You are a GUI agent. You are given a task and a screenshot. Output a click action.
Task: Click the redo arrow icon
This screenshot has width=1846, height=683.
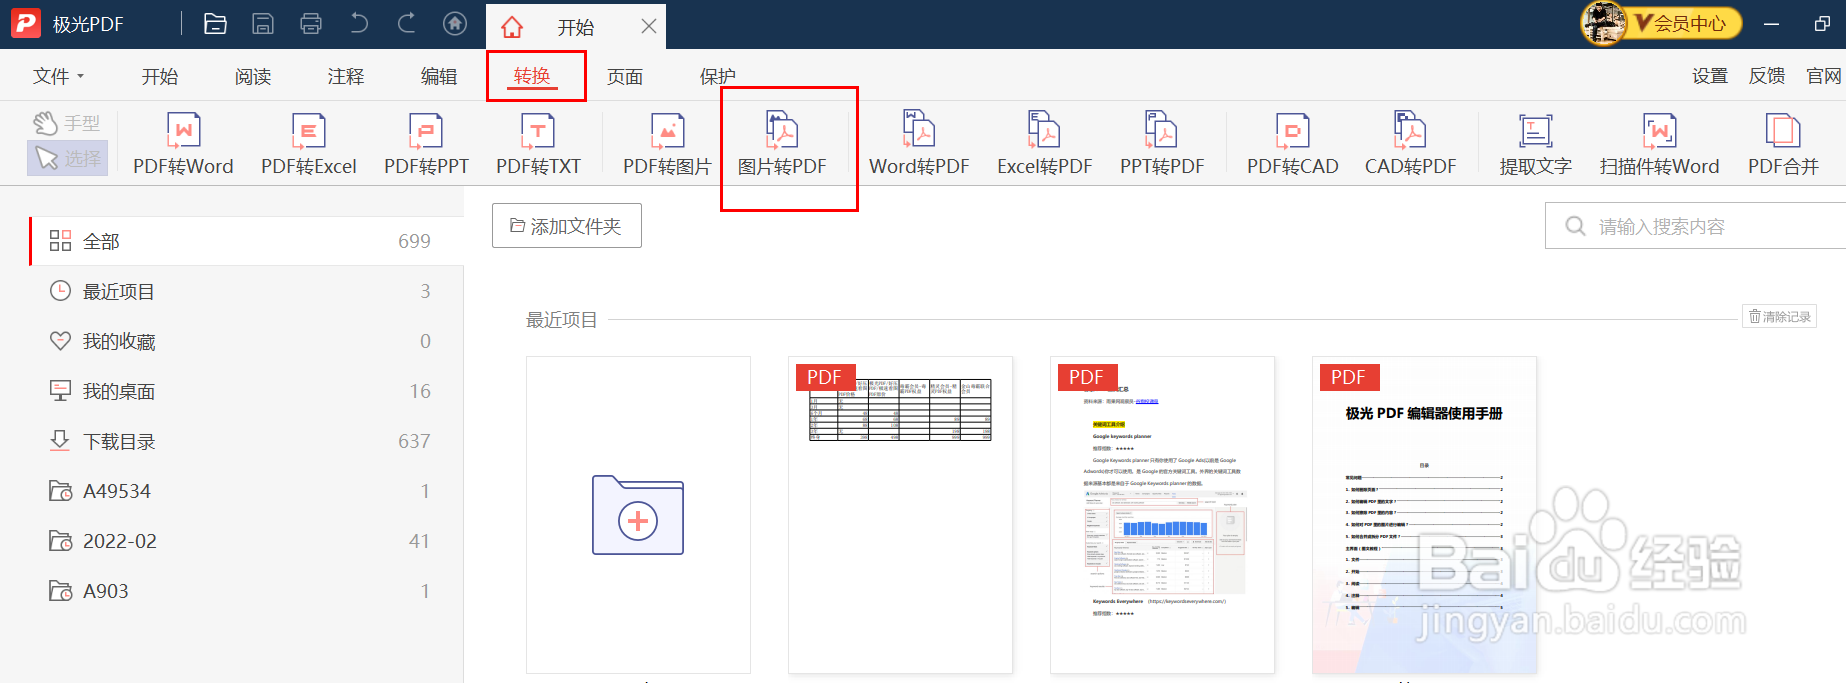[x=407, y=24]
